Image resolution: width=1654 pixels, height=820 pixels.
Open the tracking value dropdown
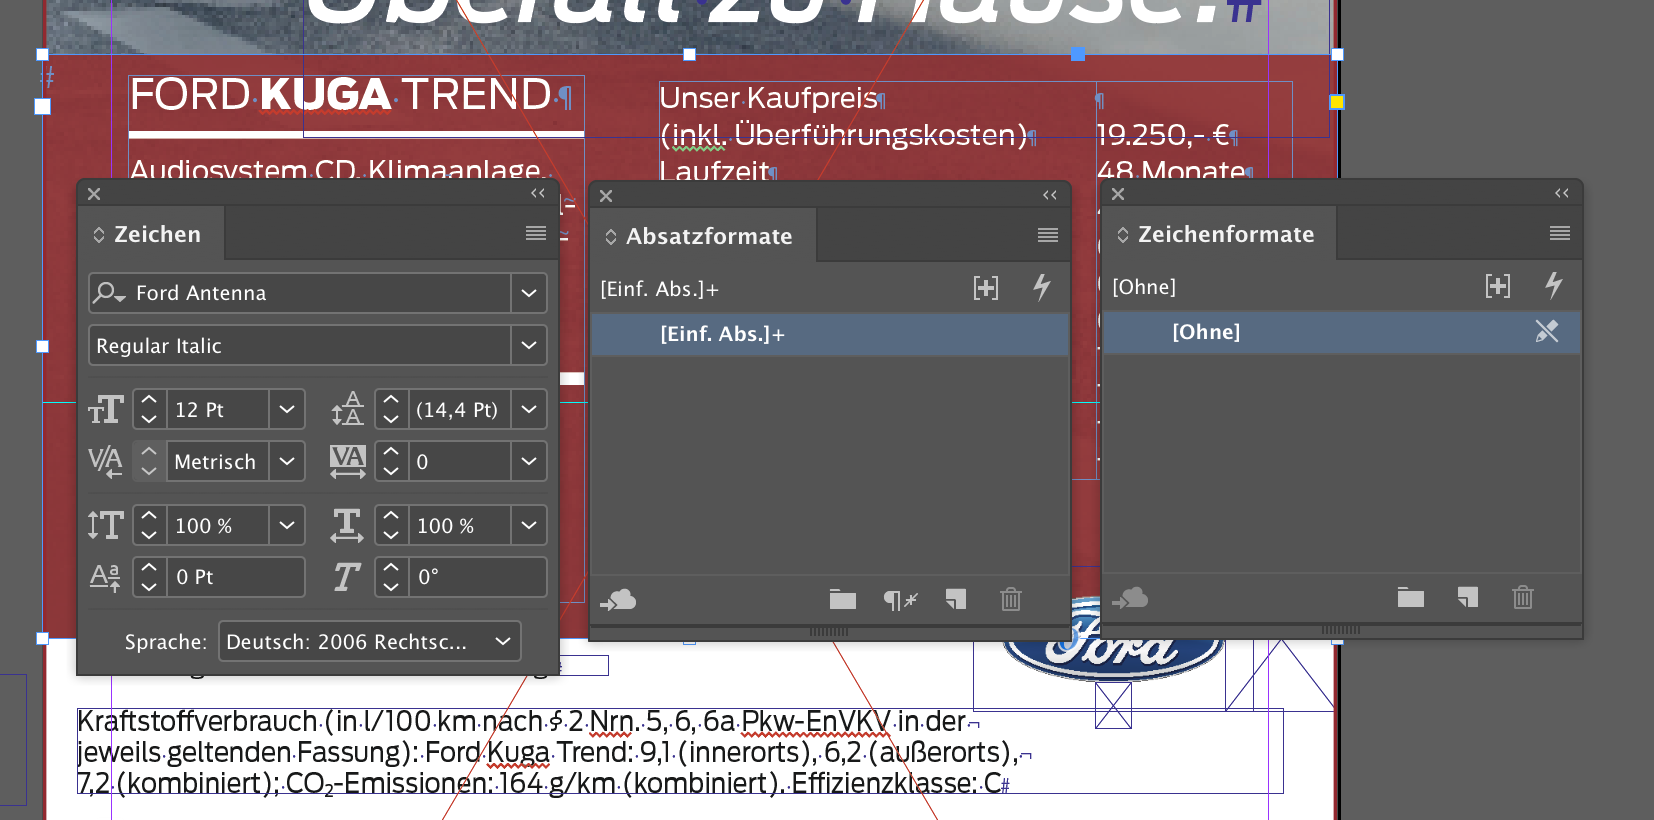pyautogui.click(x=529, y=461)
